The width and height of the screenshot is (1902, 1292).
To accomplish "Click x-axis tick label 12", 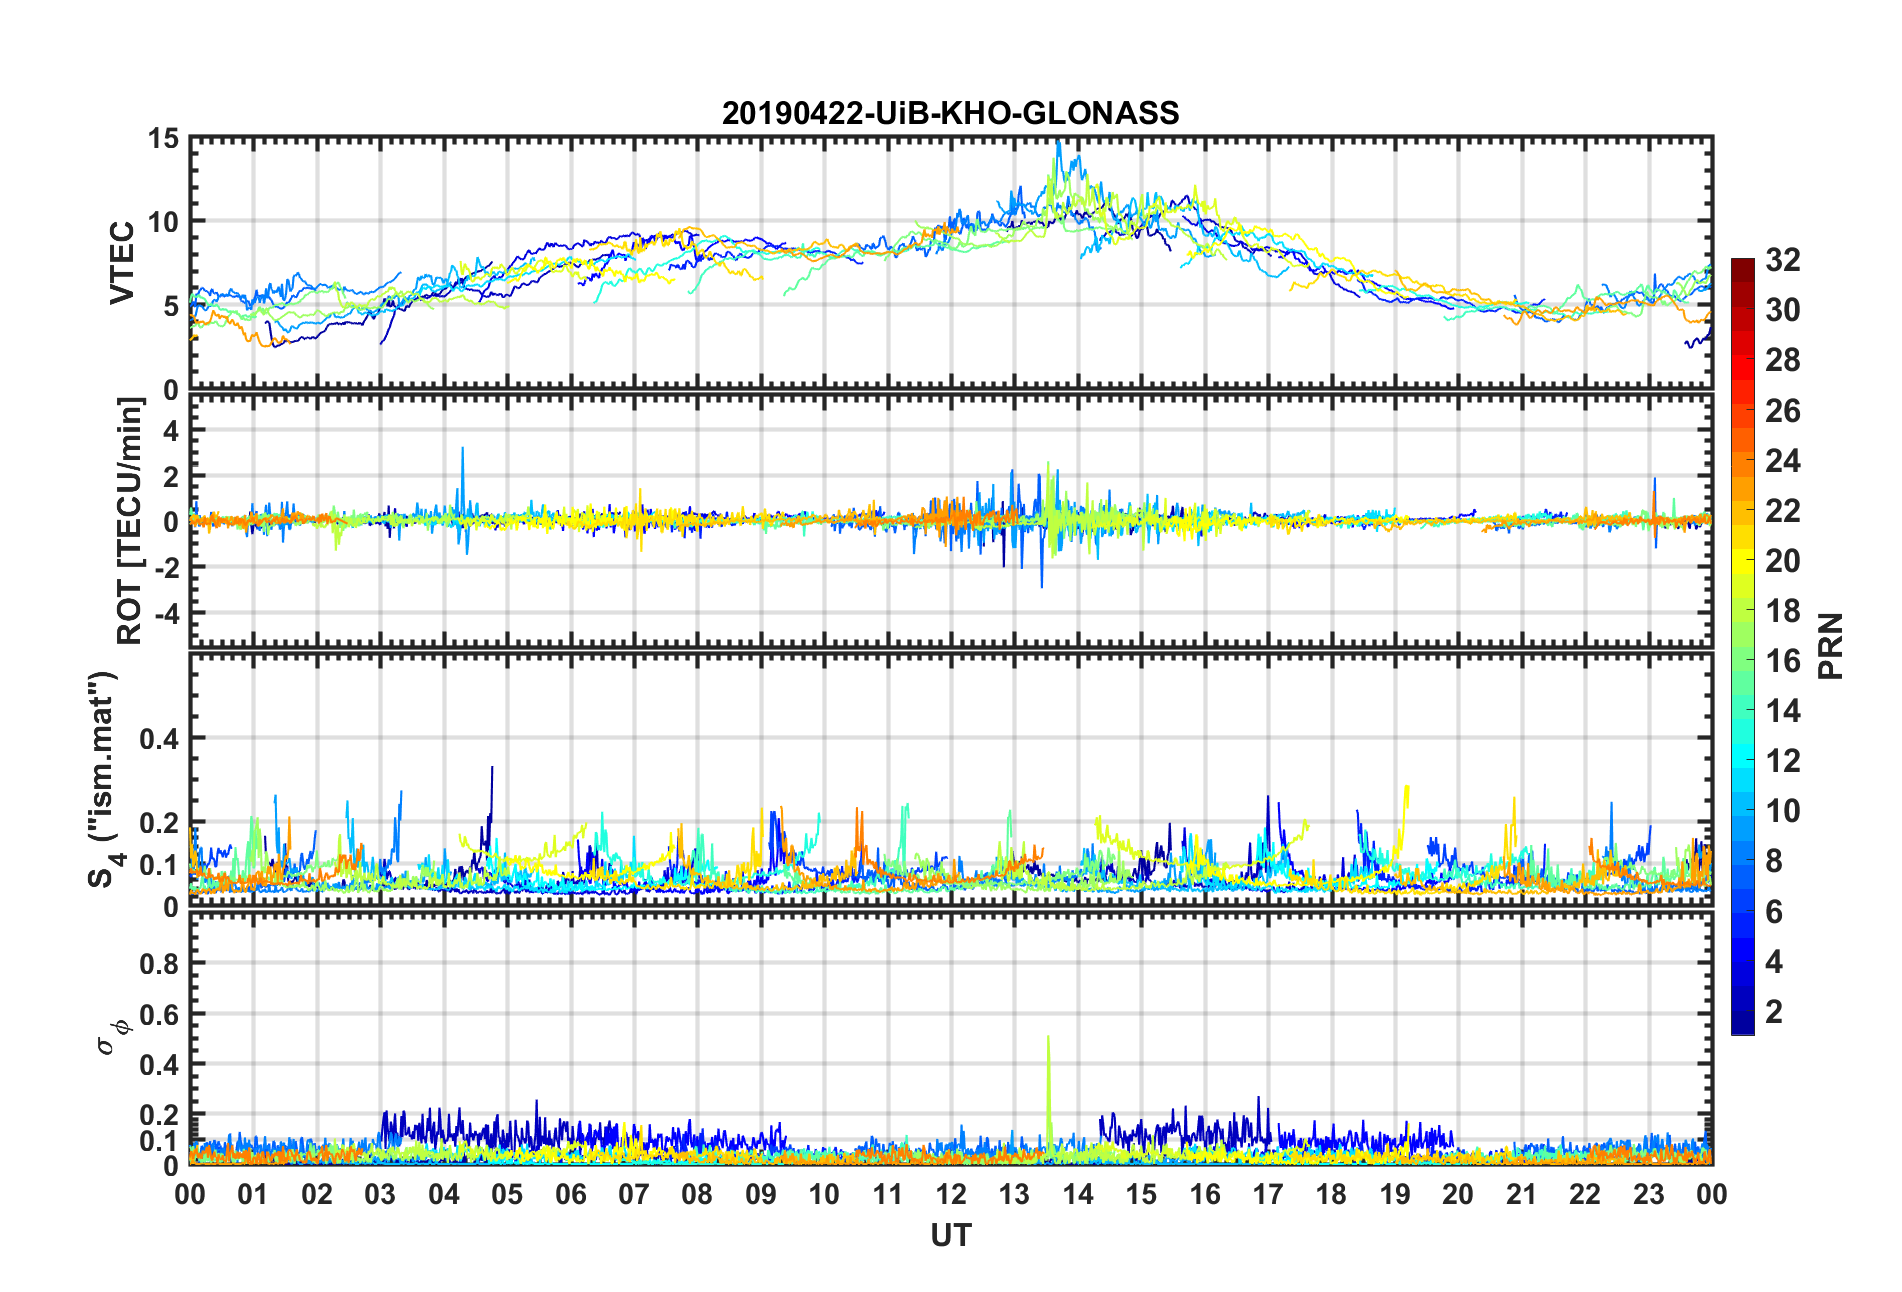I will click(950, 1194).
